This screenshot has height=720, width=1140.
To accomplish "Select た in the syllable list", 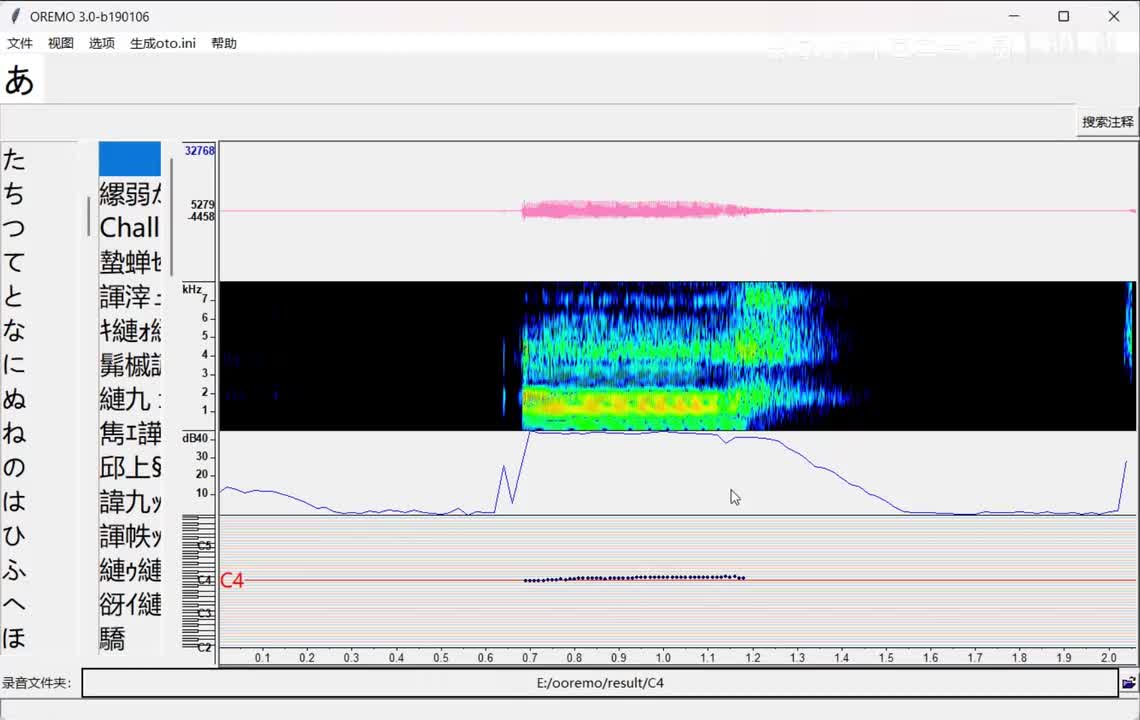I will pos(14,159).
